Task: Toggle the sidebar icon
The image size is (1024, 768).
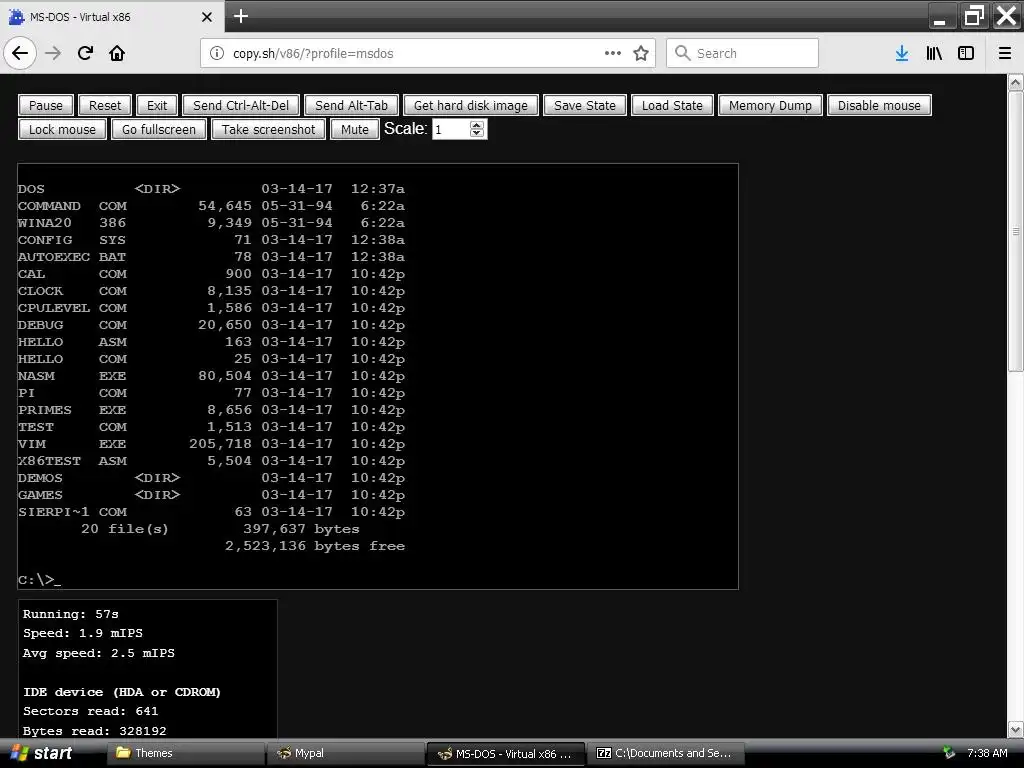Action: [x=966, y=54]
